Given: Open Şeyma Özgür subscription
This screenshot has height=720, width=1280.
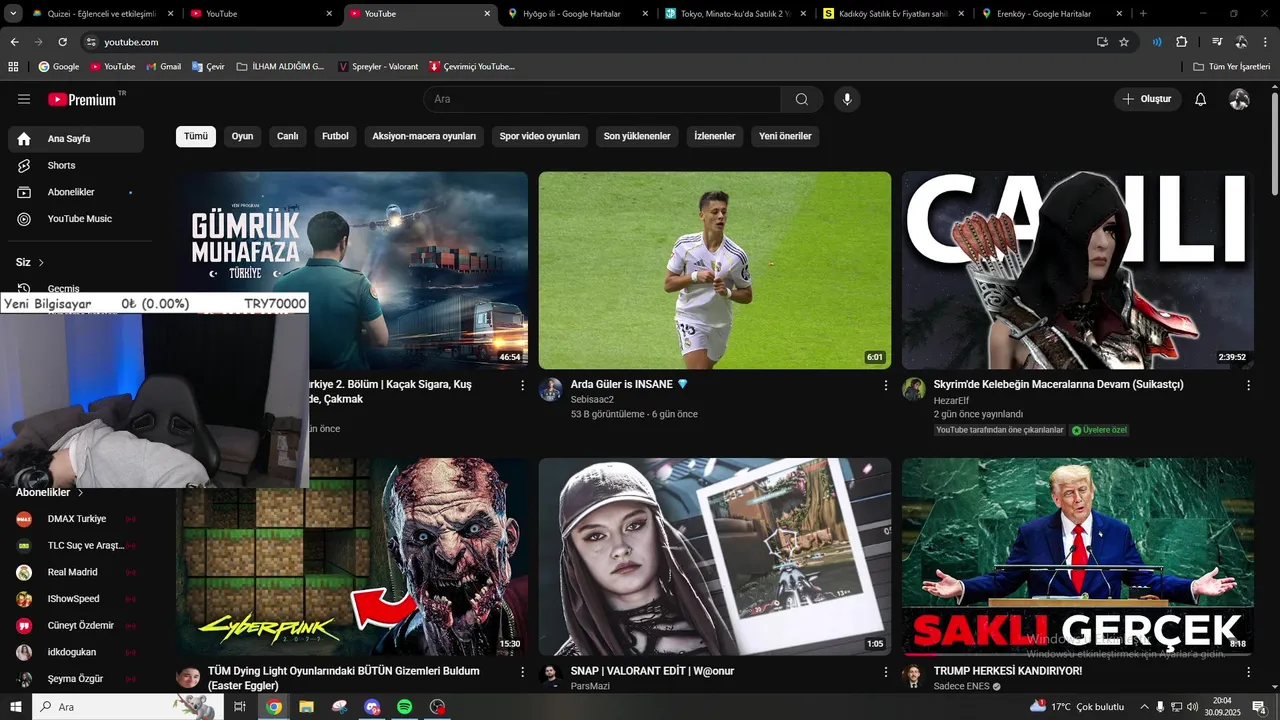Looking at the screenshot, I should (76, 679).
